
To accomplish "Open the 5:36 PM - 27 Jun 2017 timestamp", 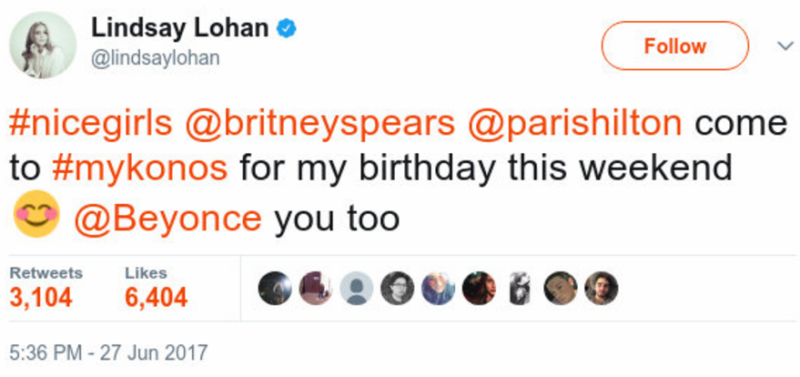I will click(109, 353).
